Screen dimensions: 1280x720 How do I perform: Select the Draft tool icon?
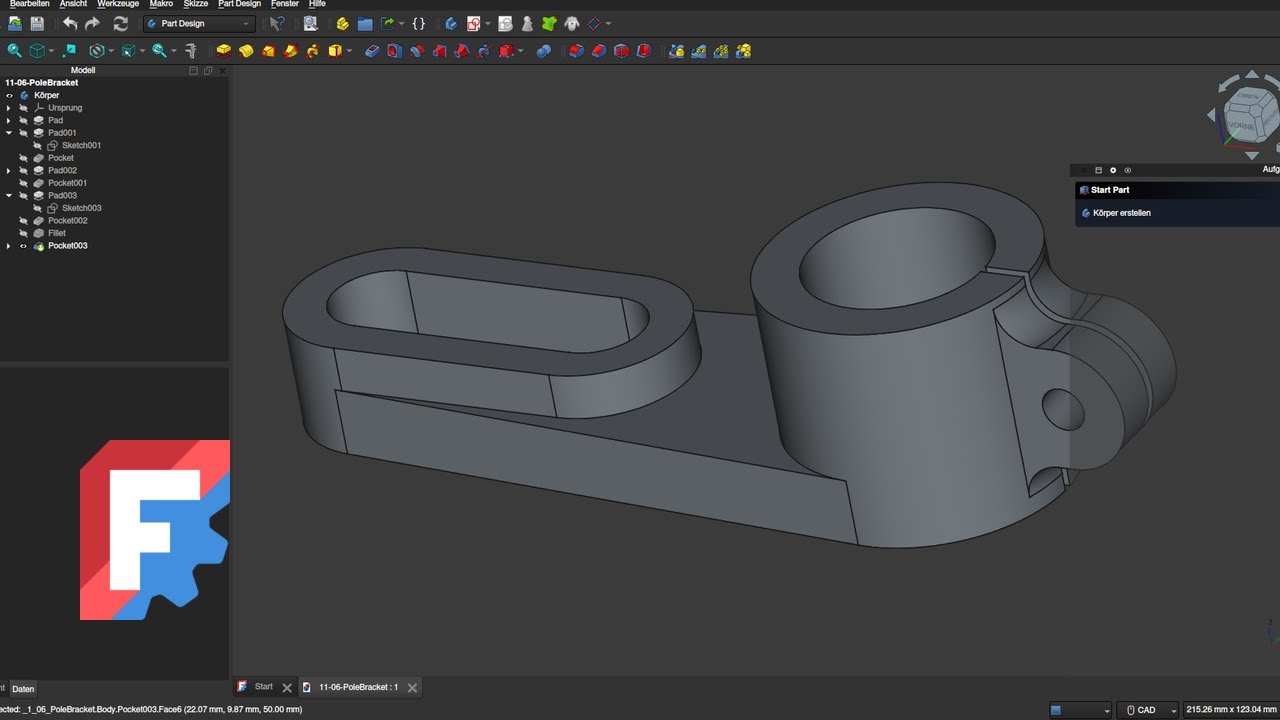621,50
